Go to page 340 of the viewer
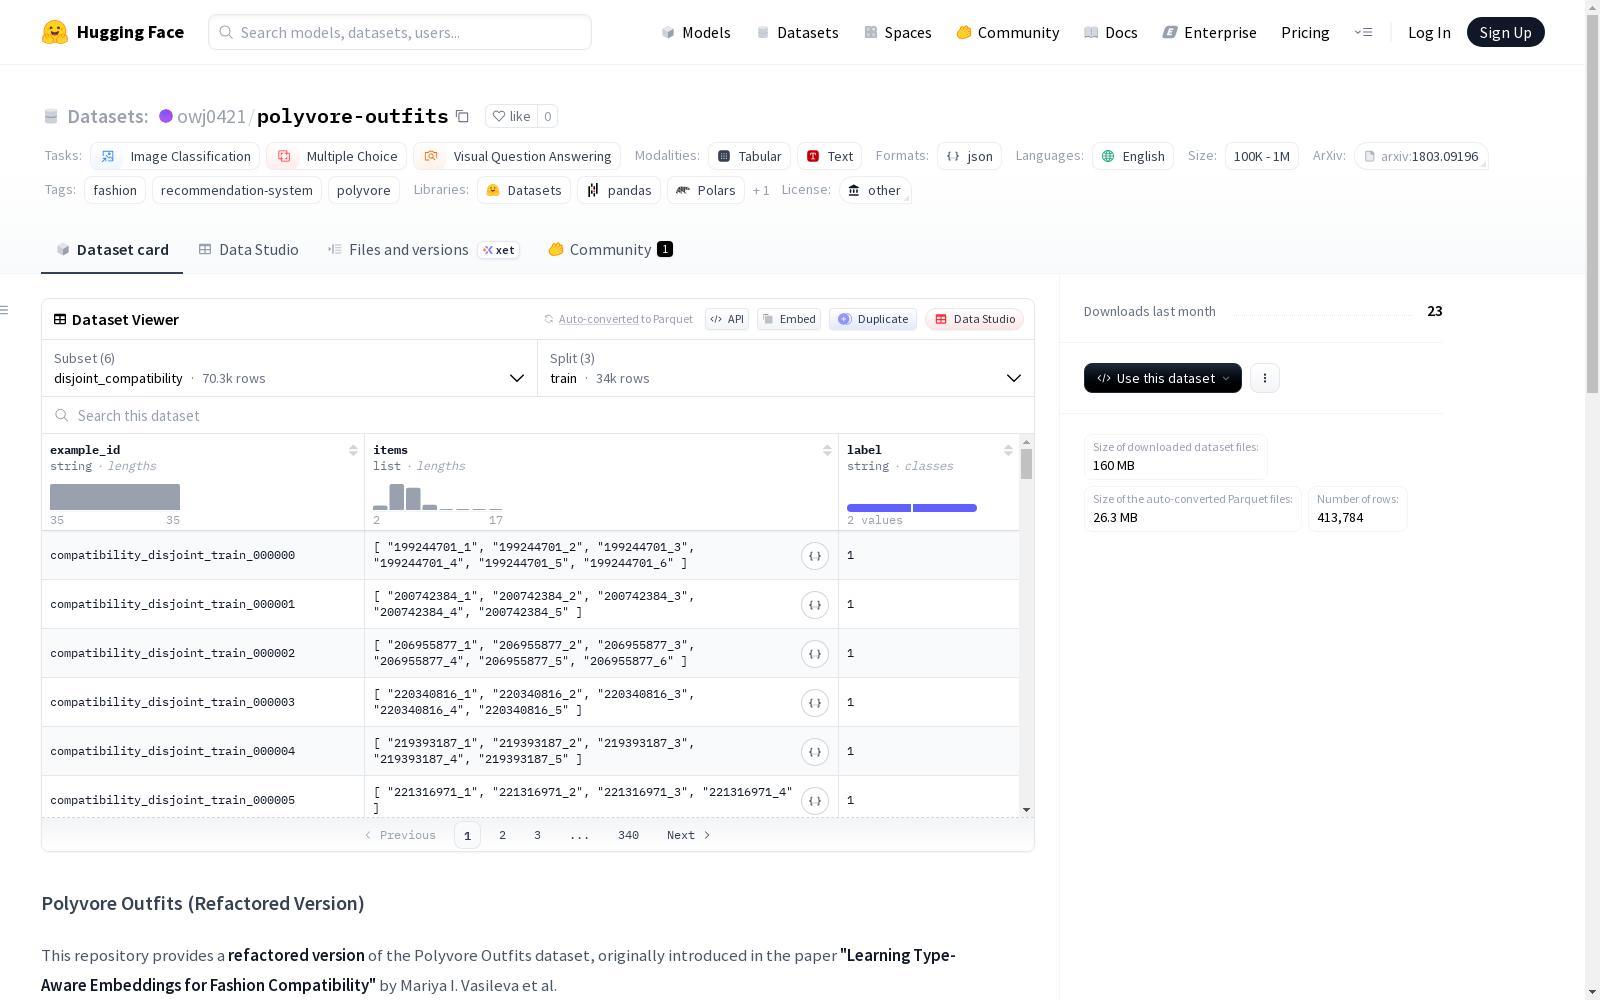Viewport: 1600px width, 1000px height. [x=628, y=835]
